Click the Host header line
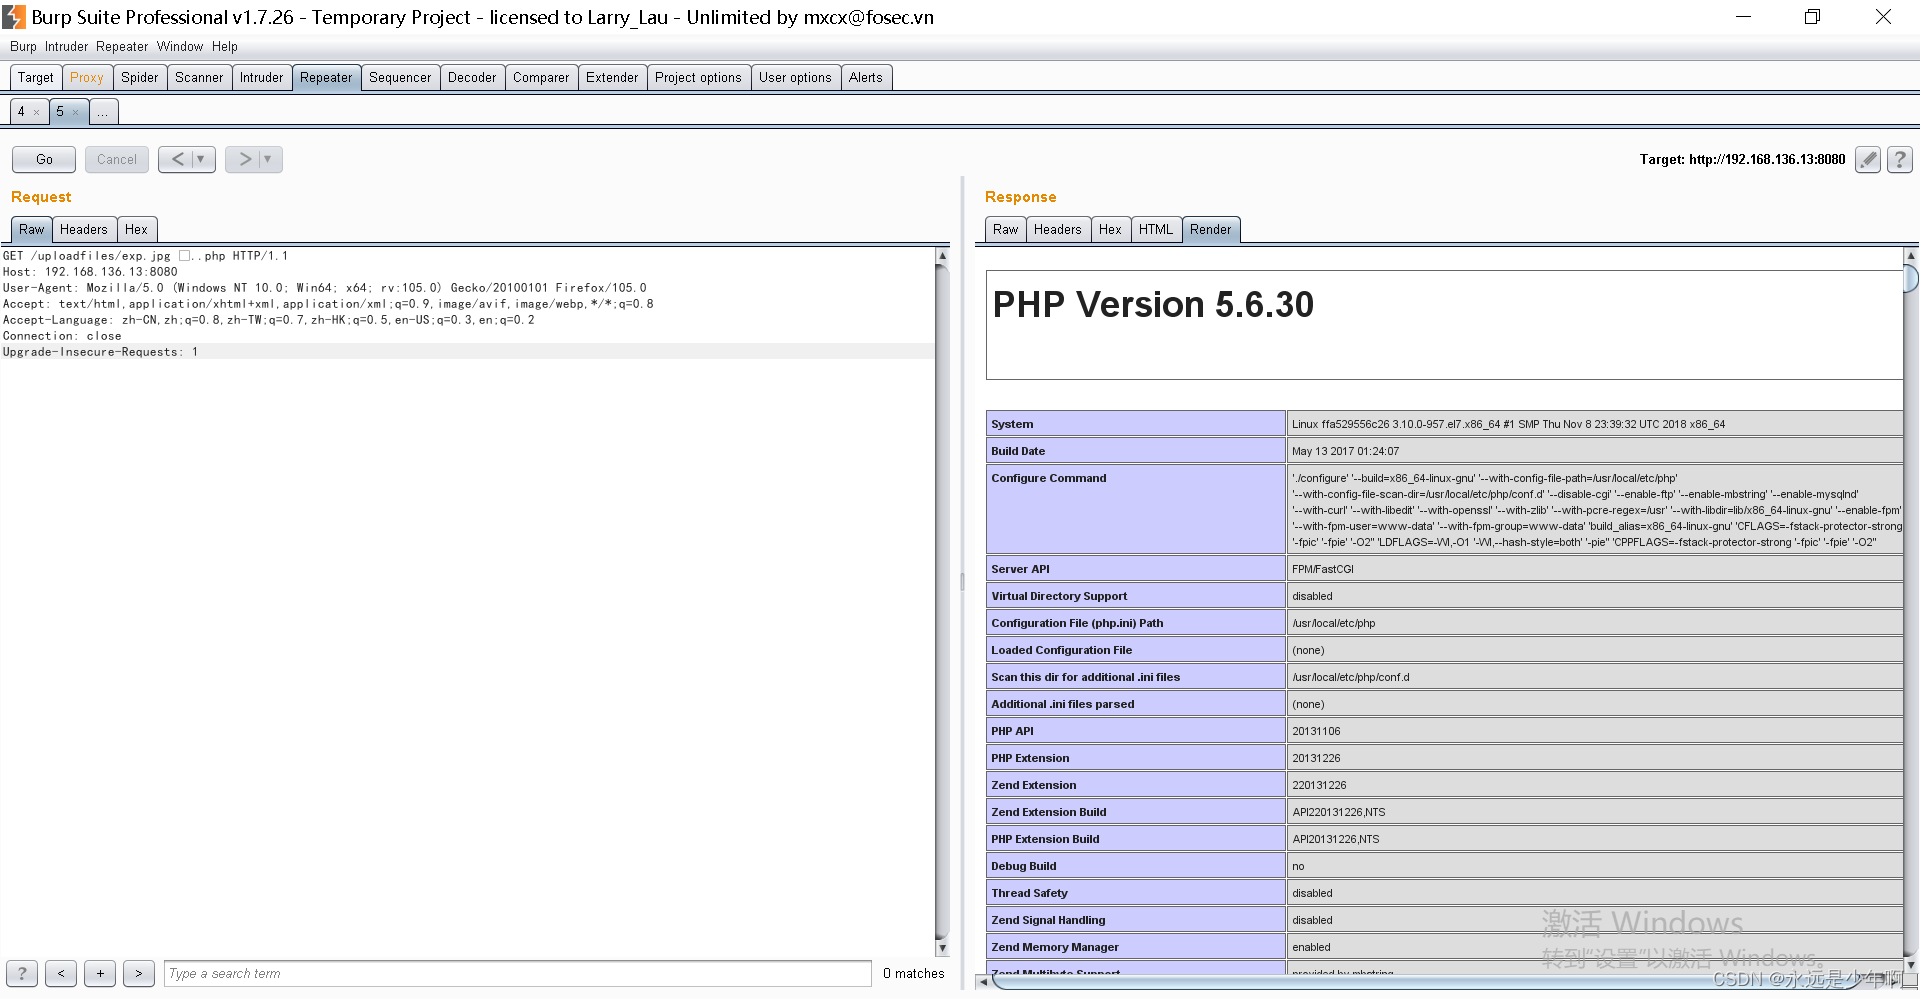Viewport: 1920px width, 999px height. pyautogui.click(x=90, y=272)
